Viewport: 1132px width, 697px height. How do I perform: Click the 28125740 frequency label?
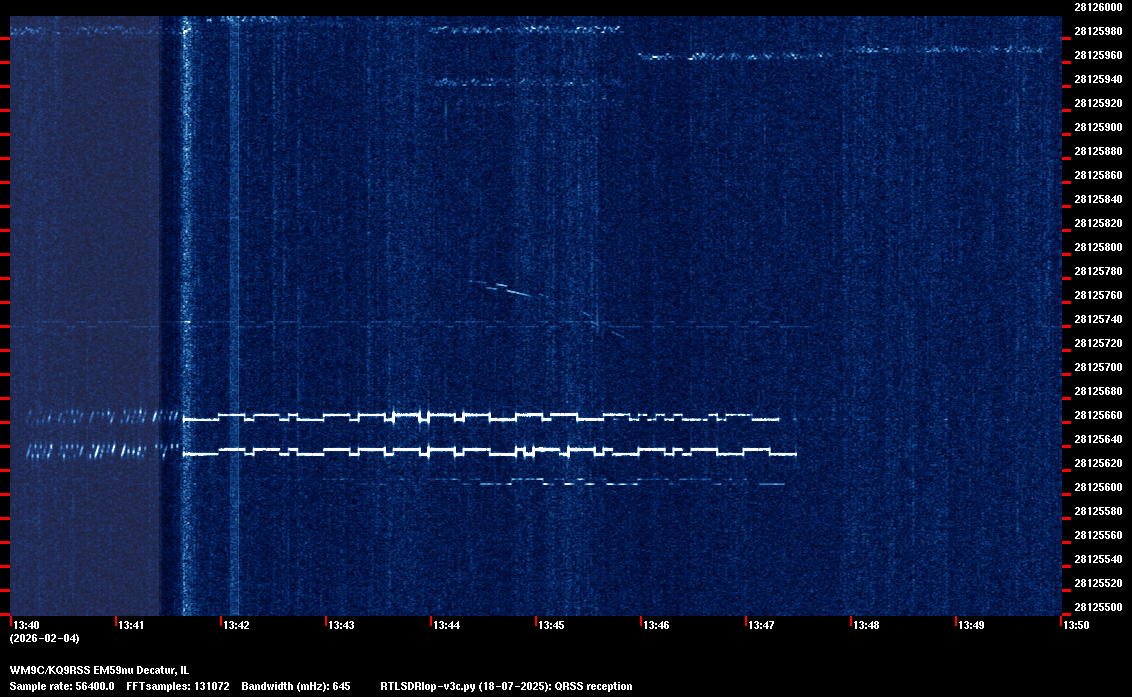pos(1097,319)
